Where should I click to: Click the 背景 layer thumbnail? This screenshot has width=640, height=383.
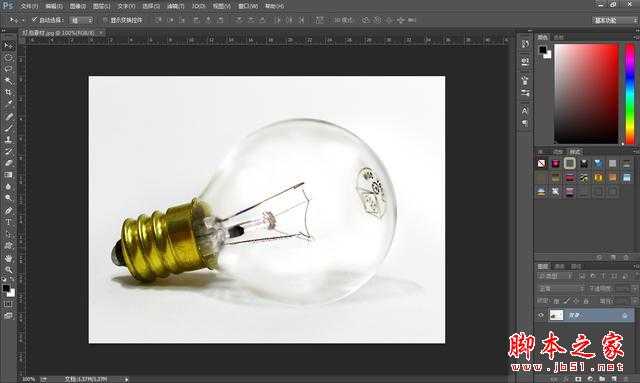(x=556, y=315)
